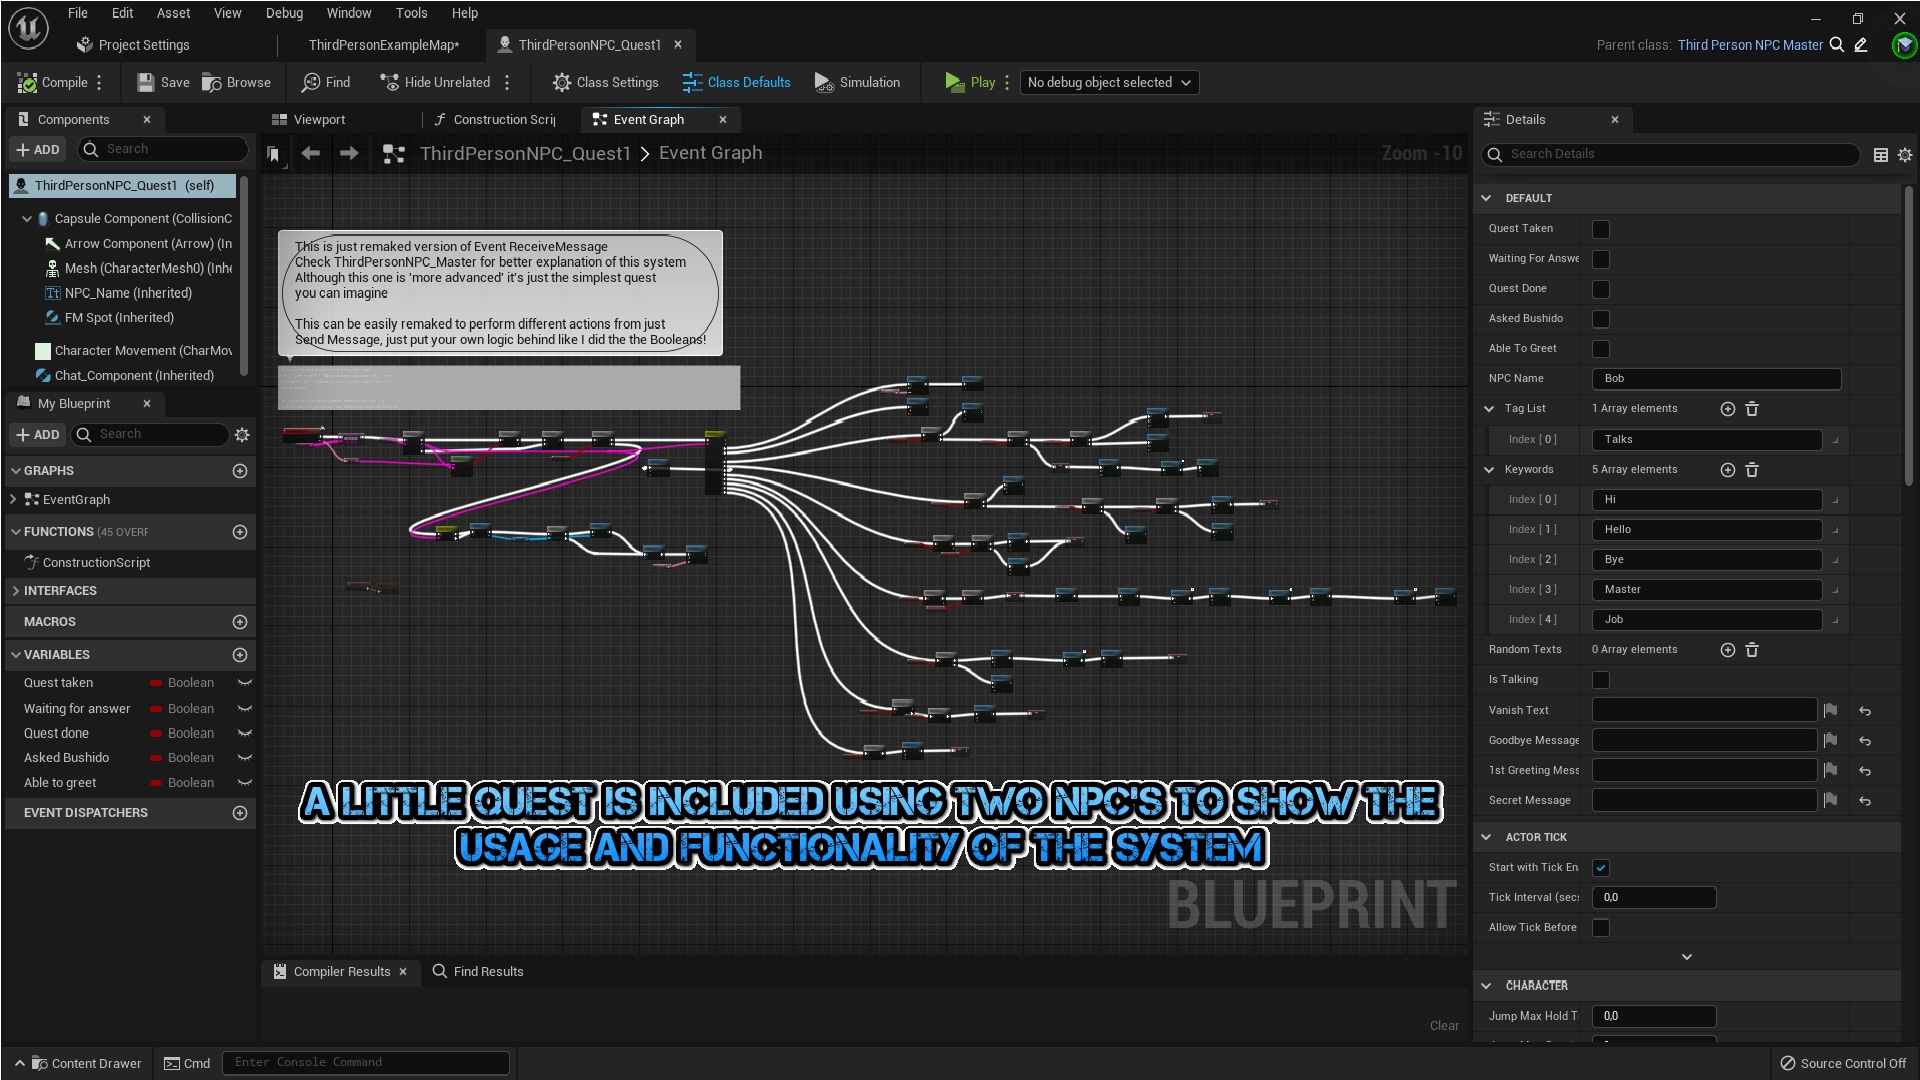Viewport: 1920px width, 1080px height.
Task: Open the Window menu
Action: click(349, 13)
